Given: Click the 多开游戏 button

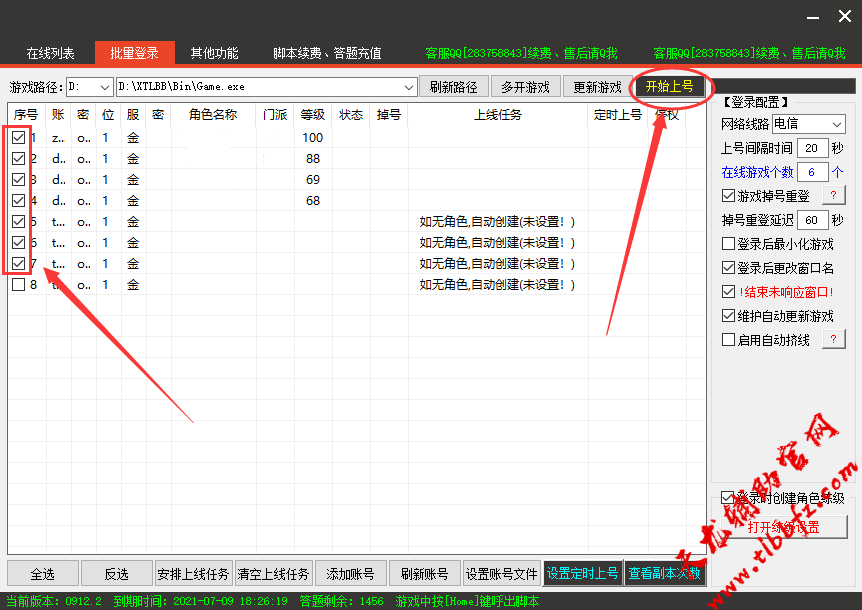Looking at the screenshot, I should pos(526,87).
